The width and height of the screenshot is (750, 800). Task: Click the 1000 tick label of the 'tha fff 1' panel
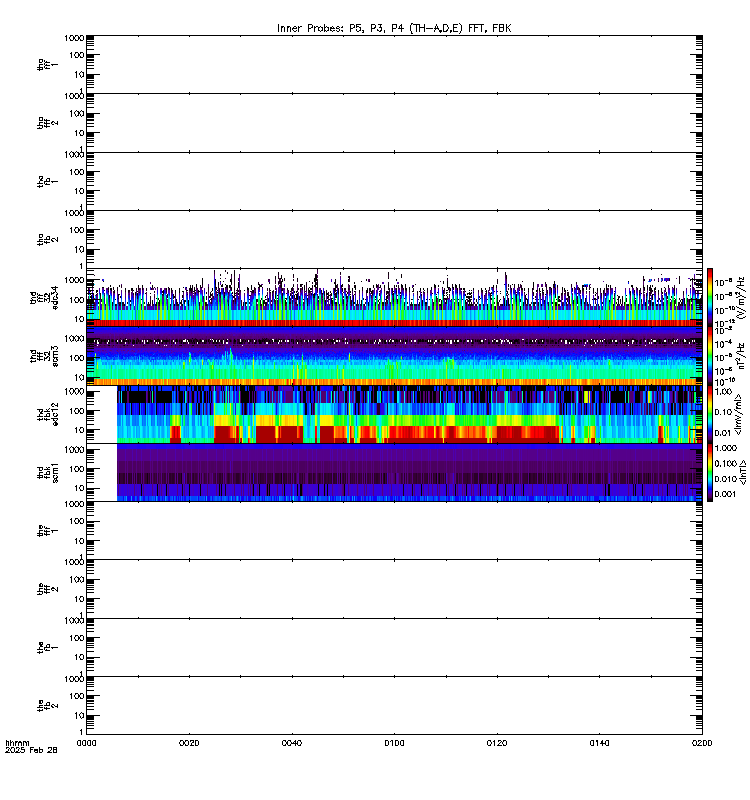[74, 38]
